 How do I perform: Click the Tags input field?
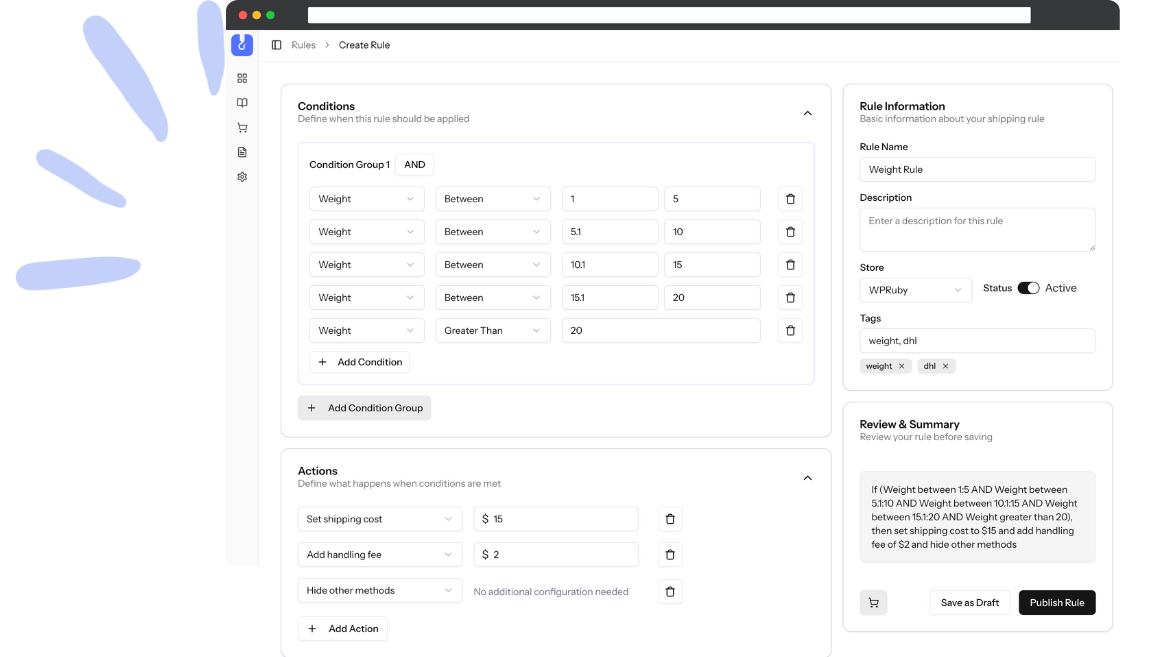pos(978,340)
